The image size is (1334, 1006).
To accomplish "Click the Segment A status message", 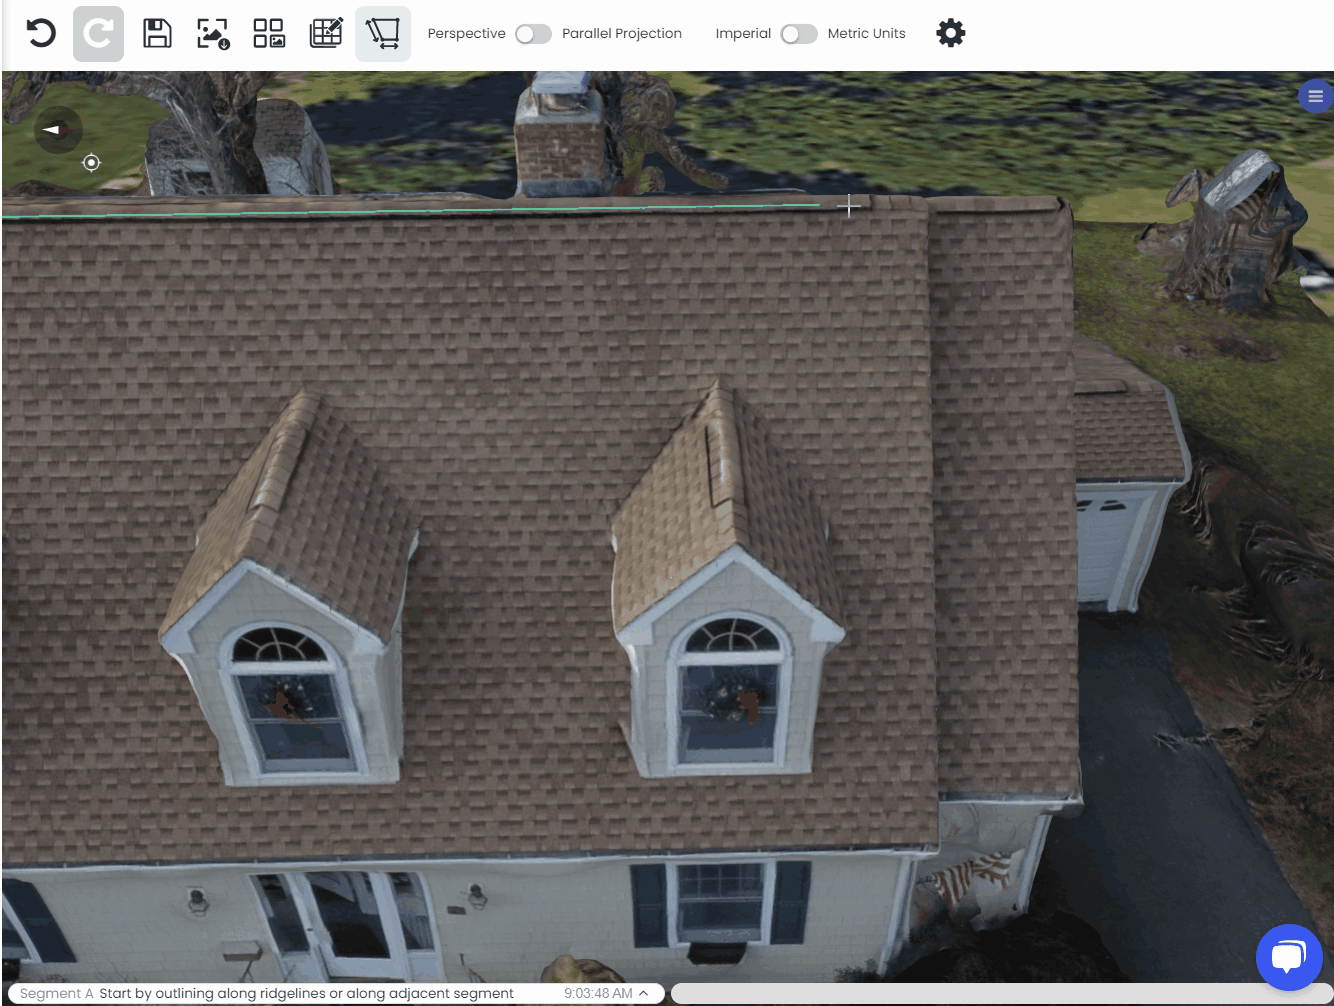I will pos(267,993).
